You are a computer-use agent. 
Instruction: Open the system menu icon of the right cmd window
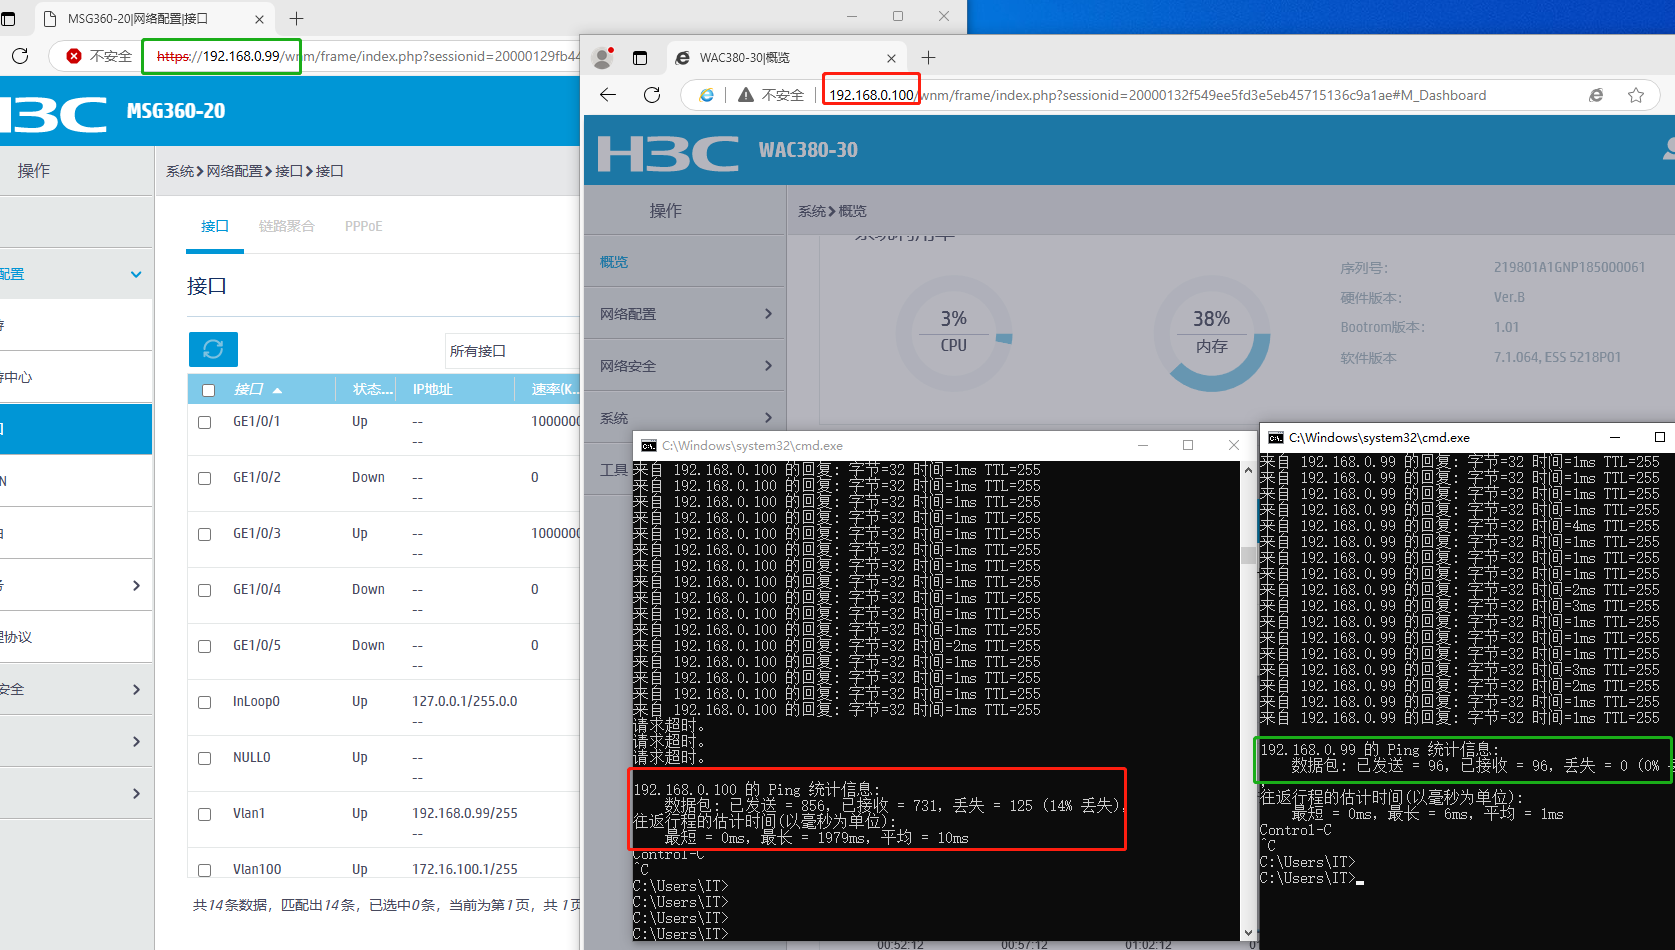(x=1276, y=438)
